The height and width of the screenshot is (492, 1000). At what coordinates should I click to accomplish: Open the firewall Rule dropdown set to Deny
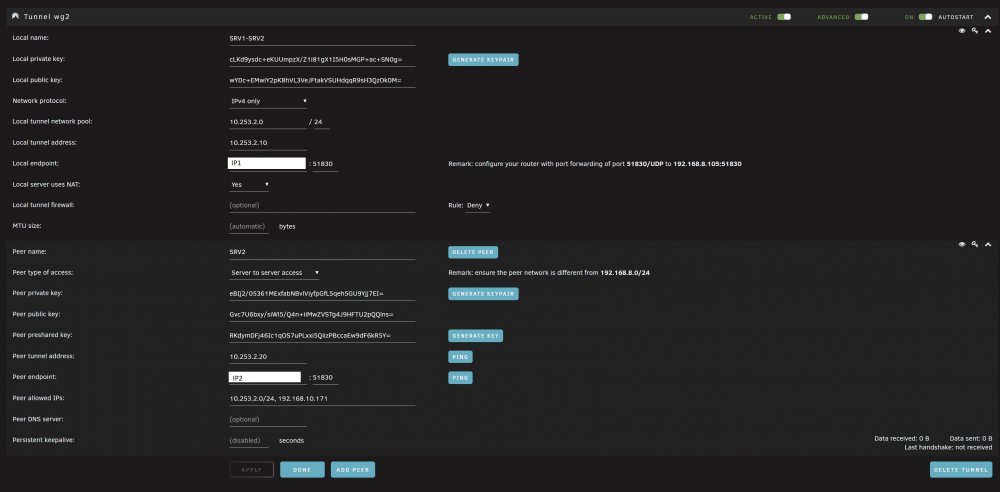coord(478,205)
